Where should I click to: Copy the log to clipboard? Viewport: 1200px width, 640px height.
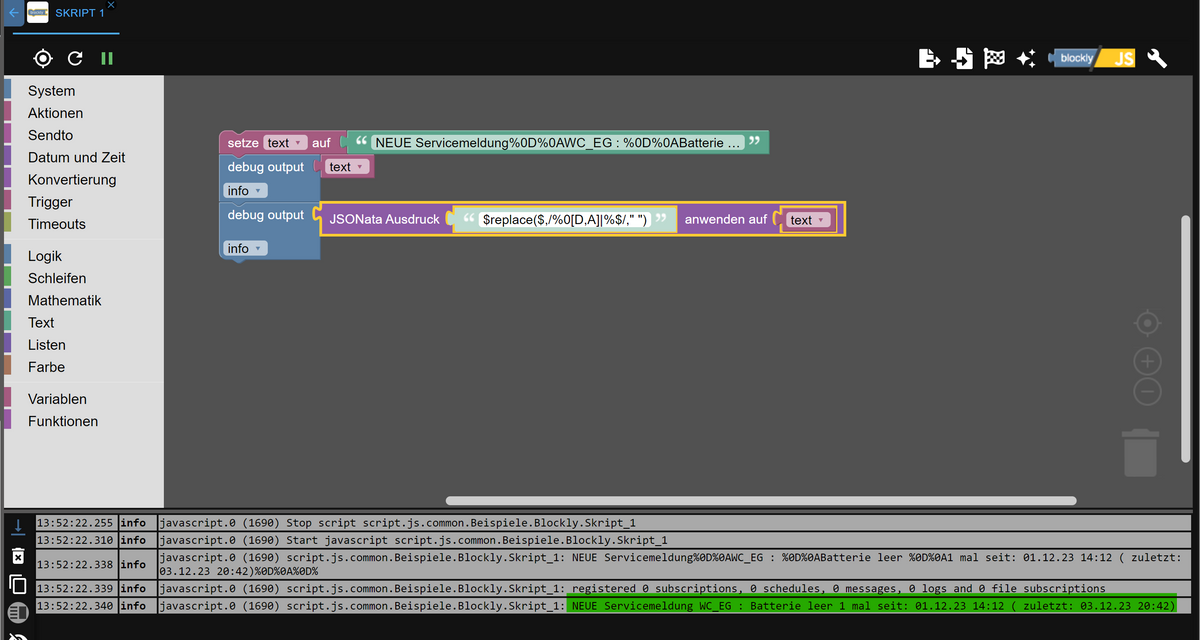[18, 584]
